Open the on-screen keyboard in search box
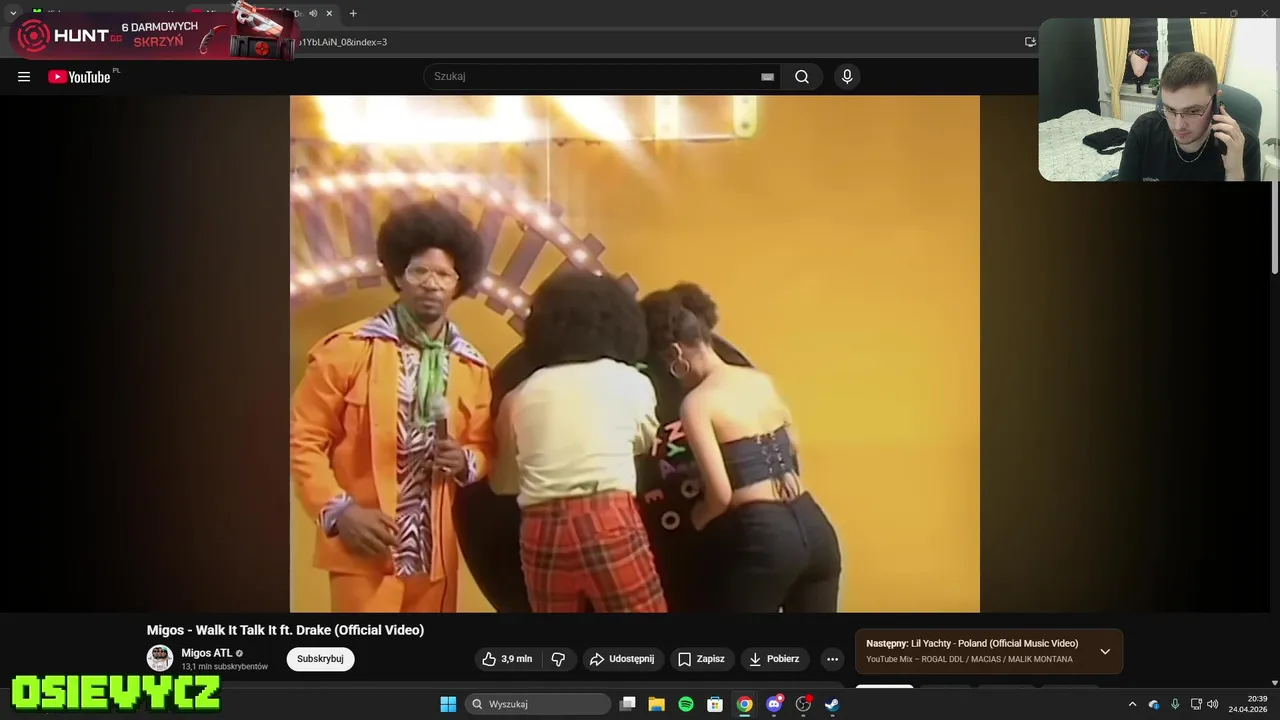 point(767,77)
